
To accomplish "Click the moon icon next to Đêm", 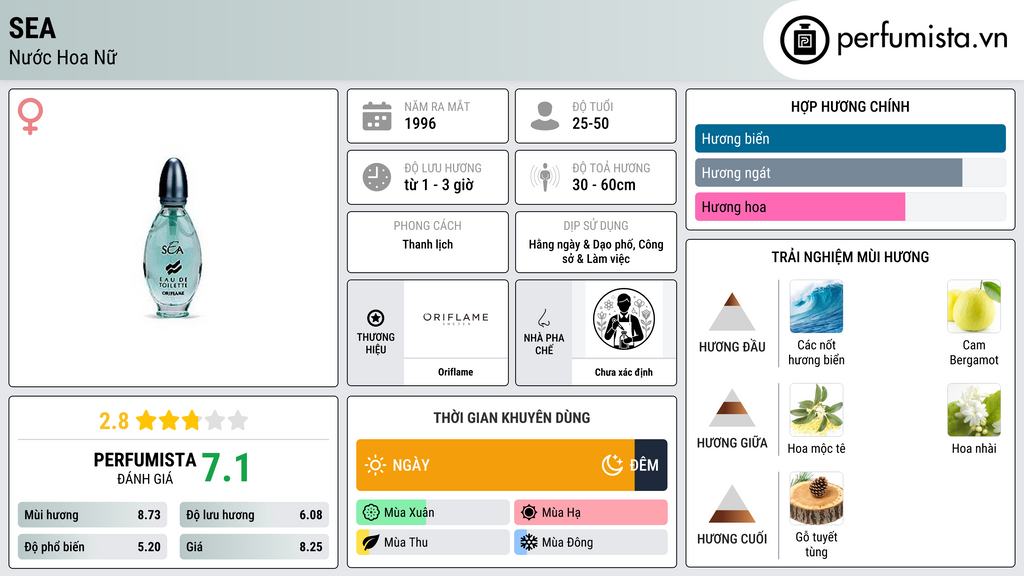I will pyautogui.click(x=612, y=465).
